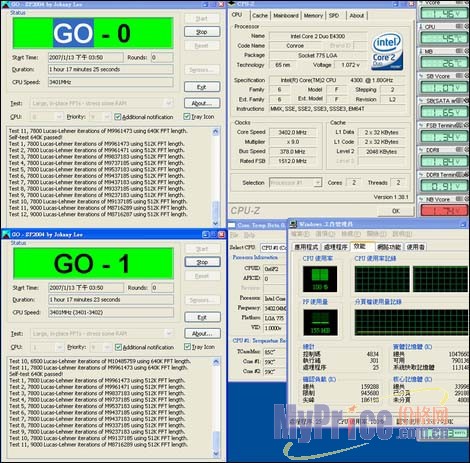Viewport: 470px width, 463px height.
Task: Click the CPU temperature monitor display
Action: tap(444, 39)
